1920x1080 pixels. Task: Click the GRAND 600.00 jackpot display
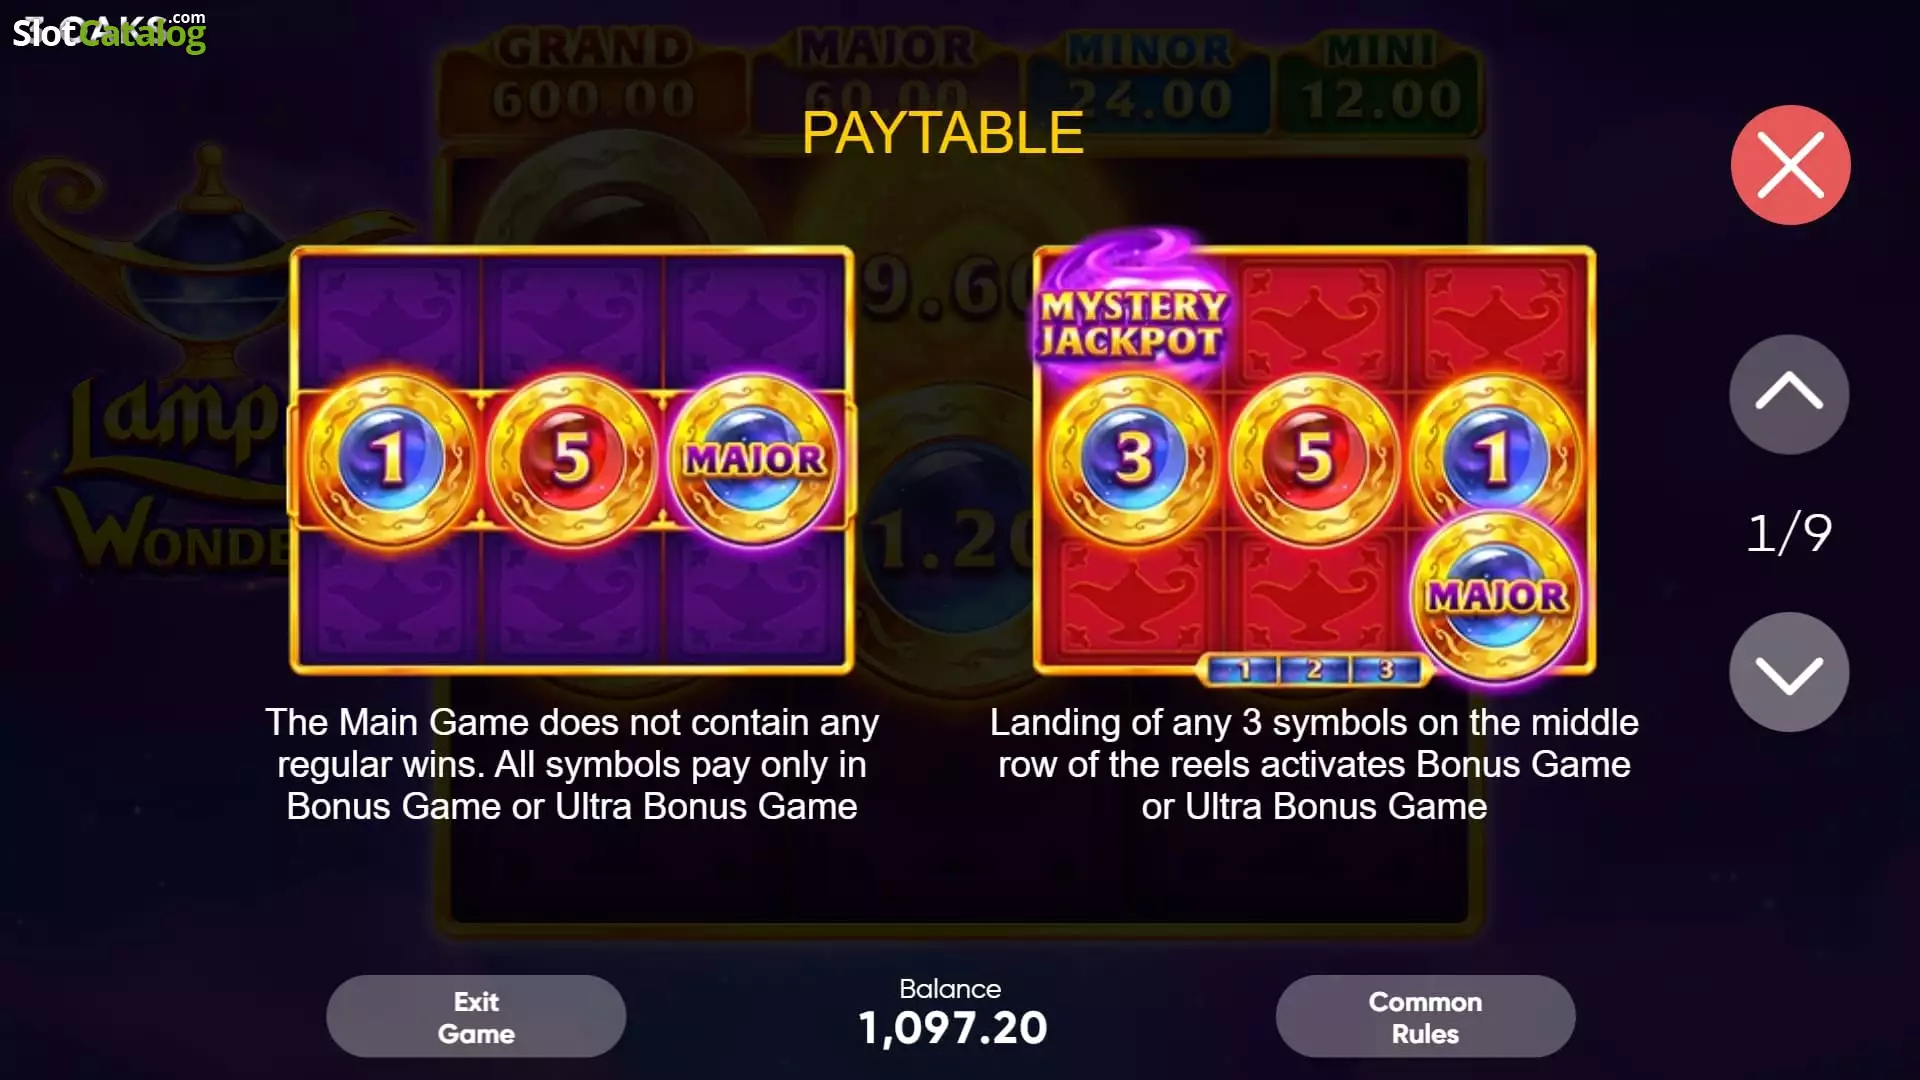pos(594,75)
